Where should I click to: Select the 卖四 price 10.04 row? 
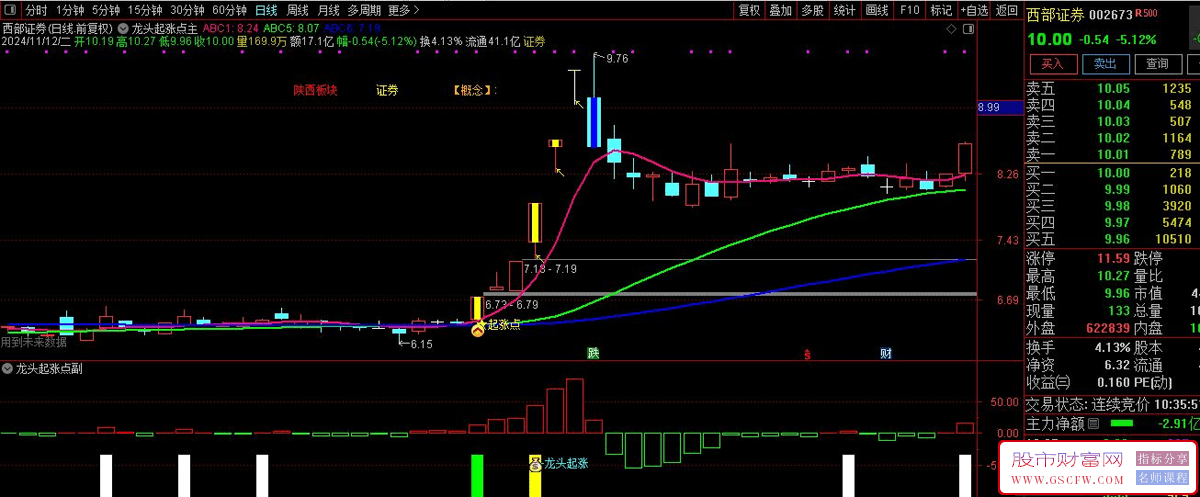tap(1112, 105)
